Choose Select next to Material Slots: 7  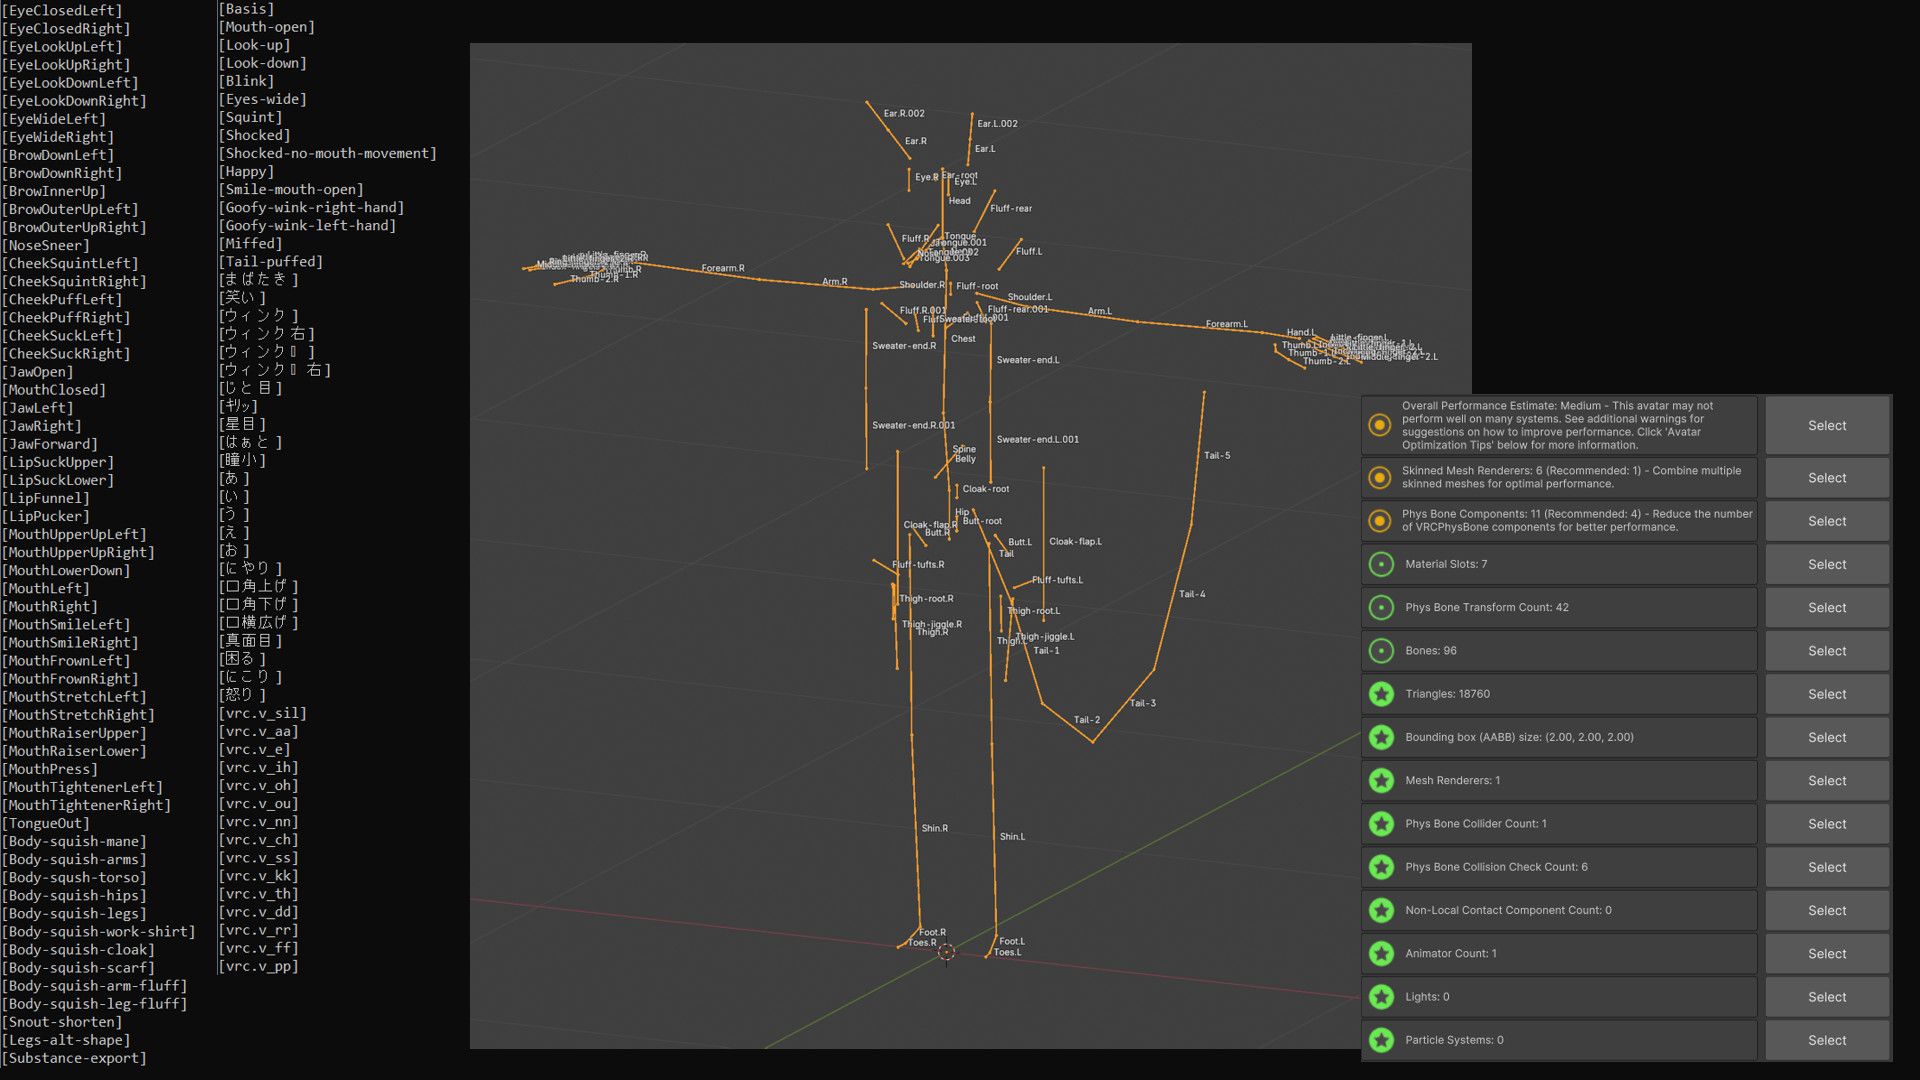coord(1827,564)
